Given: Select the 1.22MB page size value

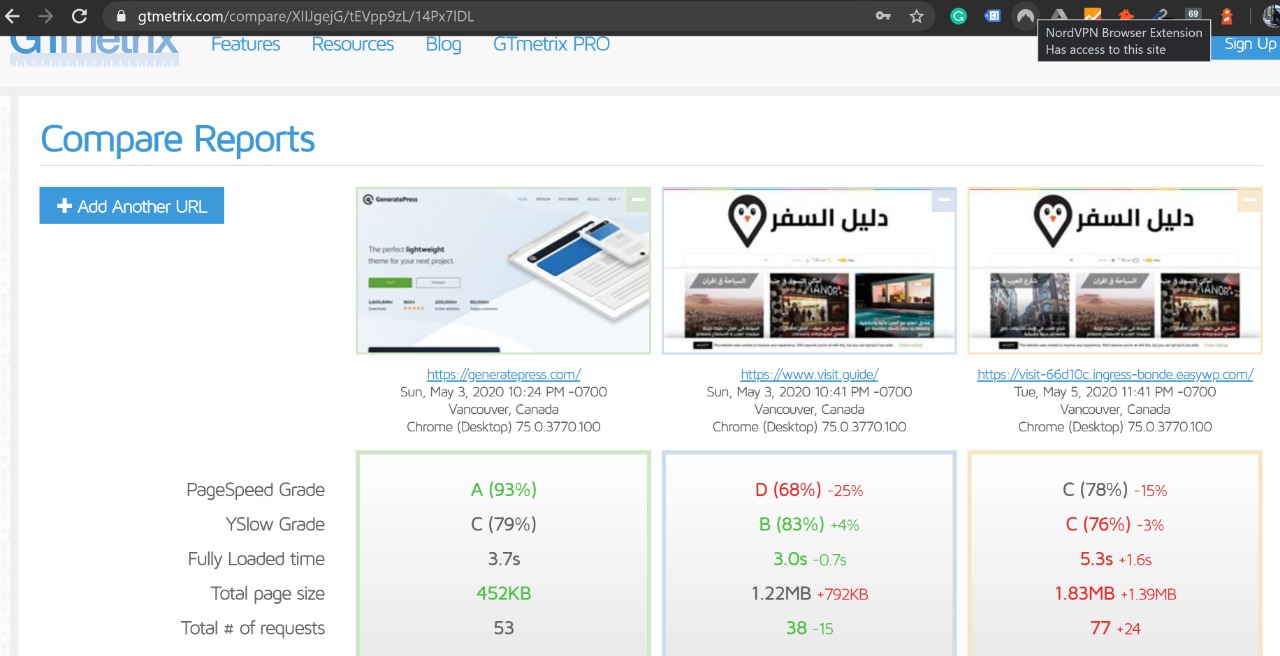Looking at the screenshot, I should tap(781, 593).
